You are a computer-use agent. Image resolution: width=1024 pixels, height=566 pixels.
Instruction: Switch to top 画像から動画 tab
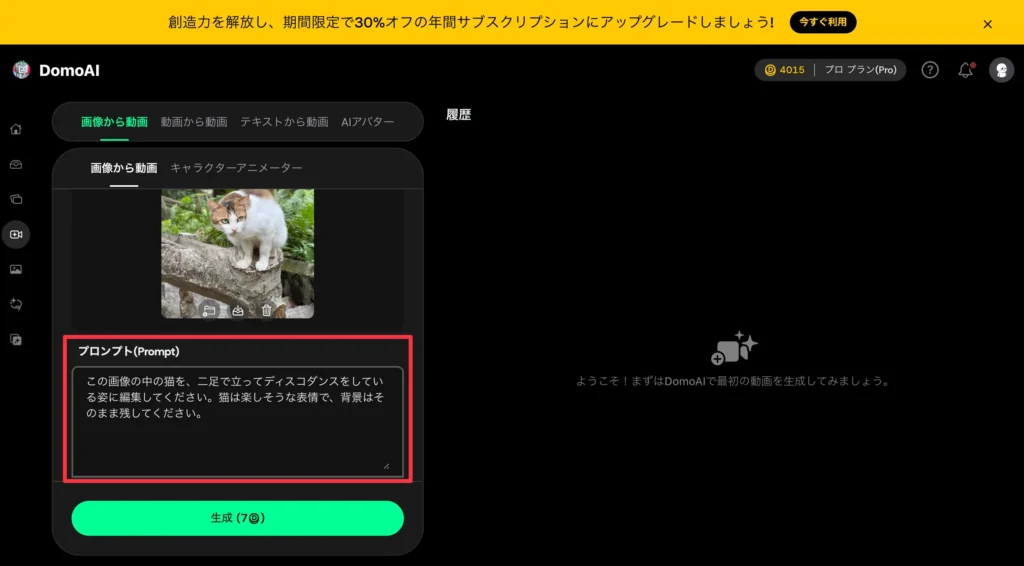(114, 122)
